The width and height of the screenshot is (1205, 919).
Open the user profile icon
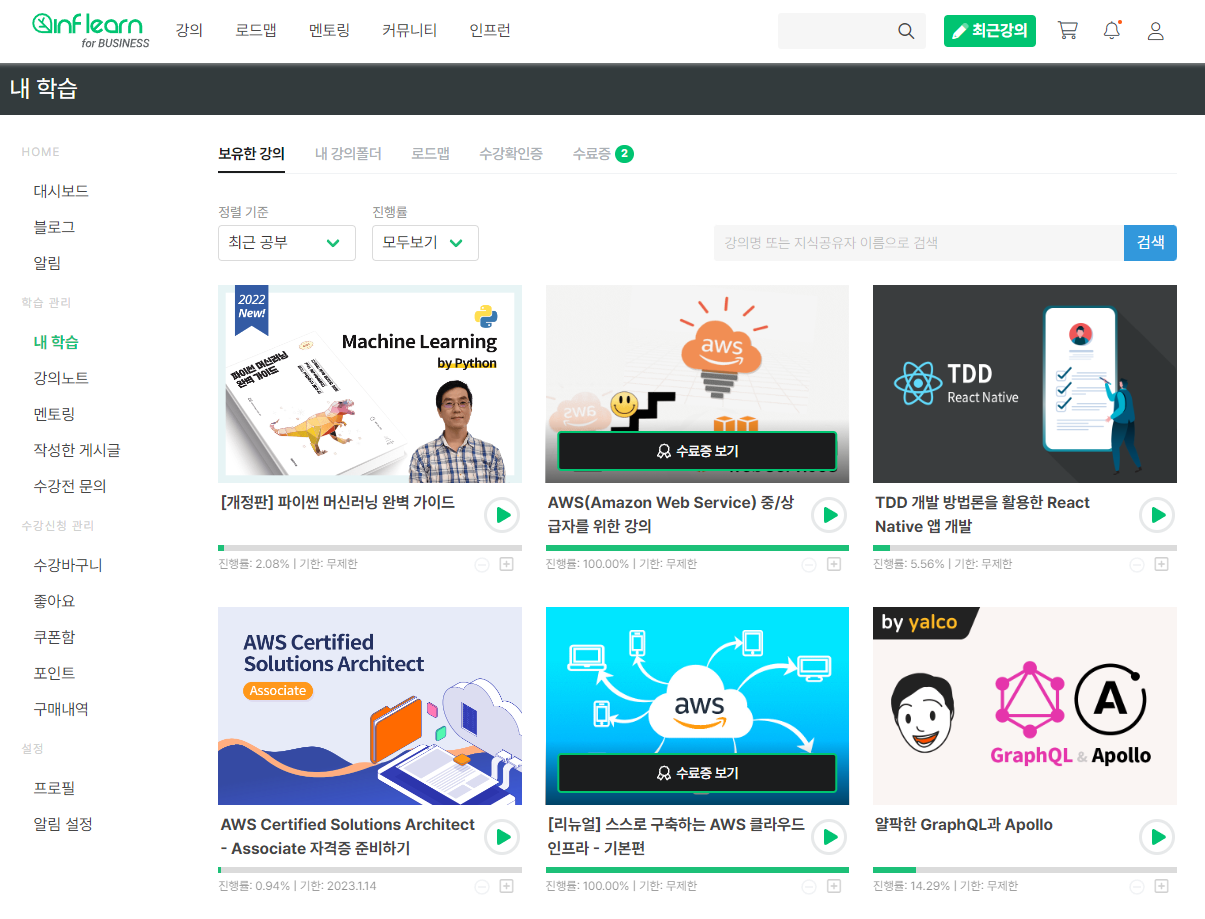pos(1155,31)
